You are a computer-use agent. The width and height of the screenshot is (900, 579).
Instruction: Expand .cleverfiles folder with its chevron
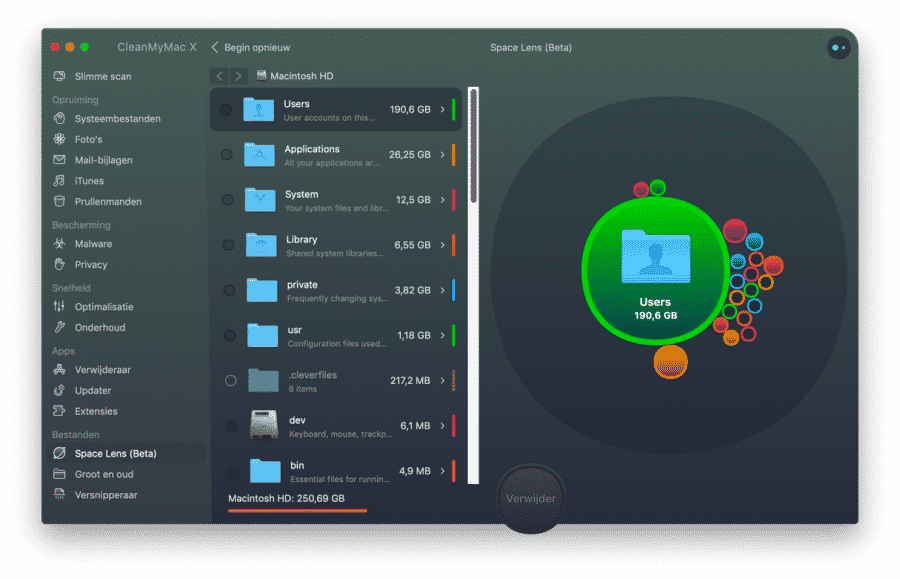point(443,380)
